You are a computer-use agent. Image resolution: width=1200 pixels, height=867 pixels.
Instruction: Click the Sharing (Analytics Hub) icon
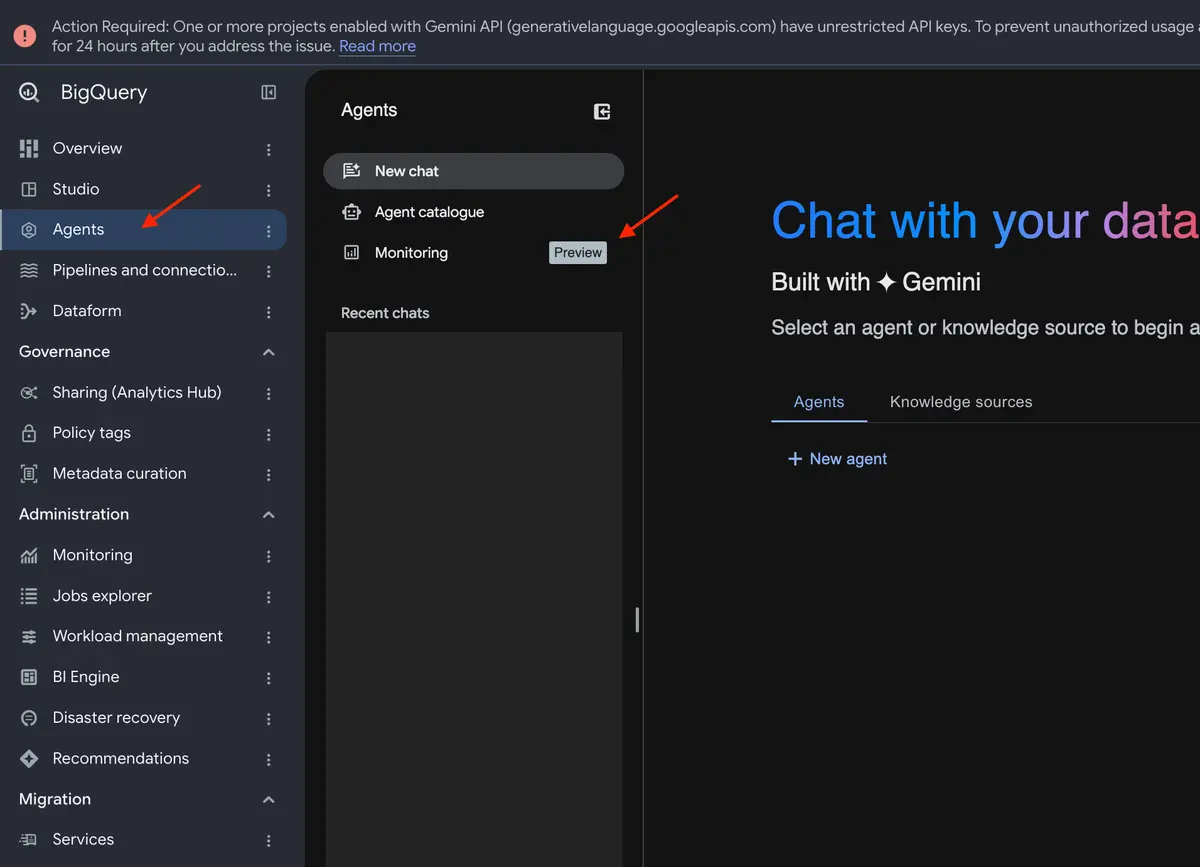pyautogui.click(x=29, y=393)
